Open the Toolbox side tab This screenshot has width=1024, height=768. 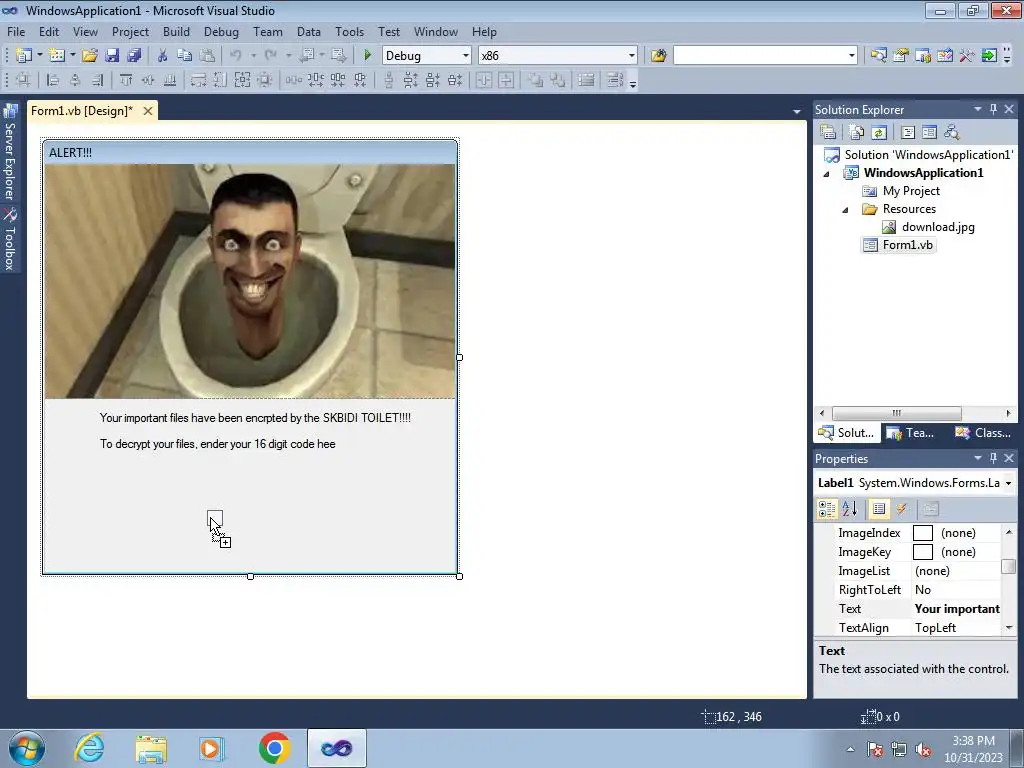10,240
